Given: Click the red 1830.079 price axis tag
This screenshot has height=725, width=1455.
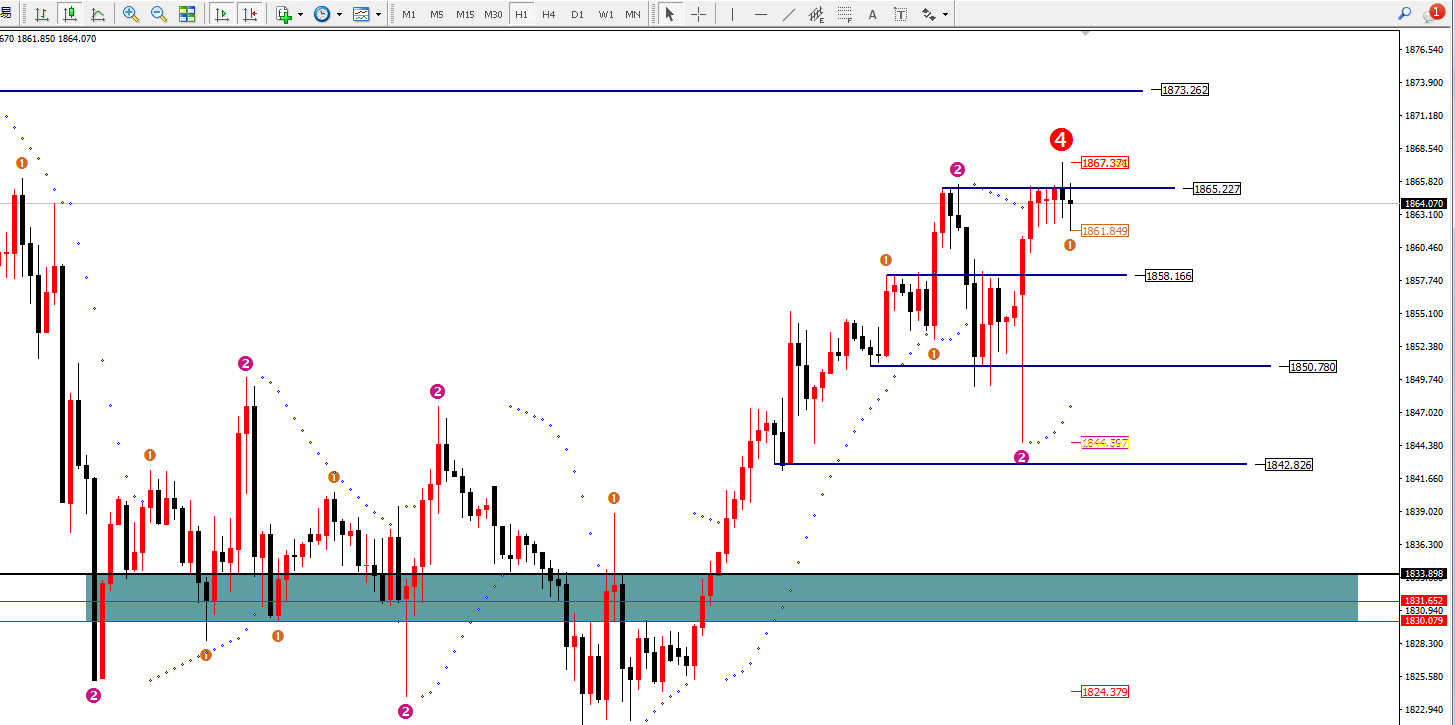Looking at the screenshot, I should [1425, 620].
